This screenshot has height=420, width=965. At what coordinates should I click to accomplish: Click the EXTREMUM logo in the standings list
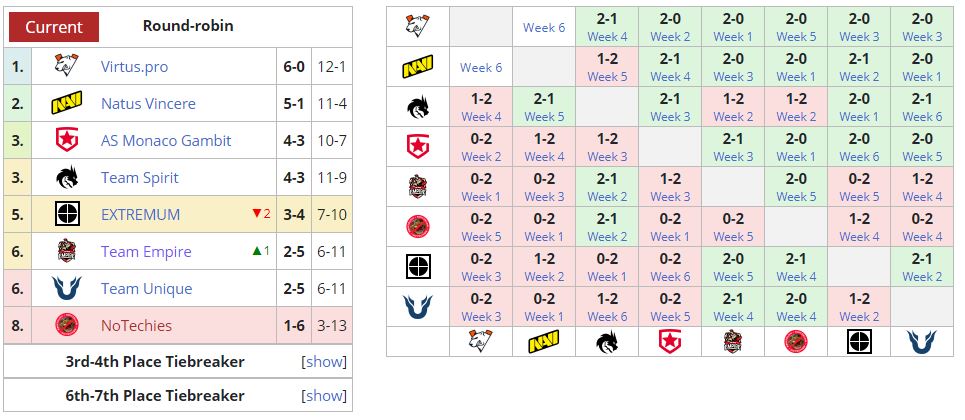tap(66, 215)
